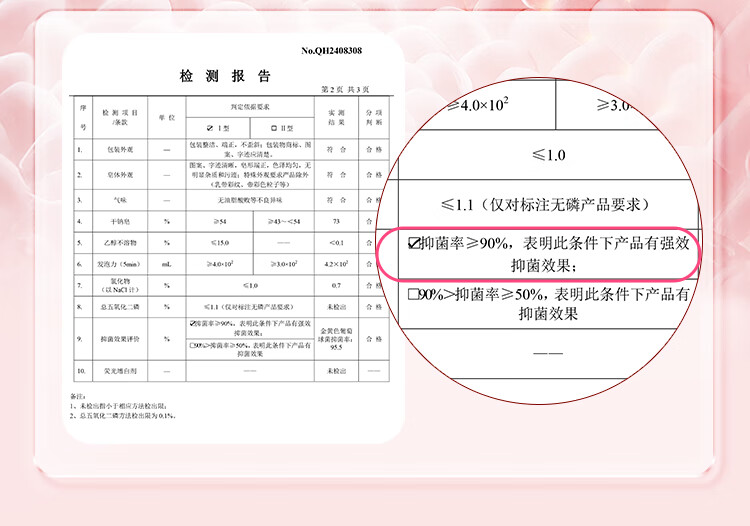
Task: Click unchecked 90%>抑菌率≥50% box in magnified circle
Action: (x=413, y=294)
